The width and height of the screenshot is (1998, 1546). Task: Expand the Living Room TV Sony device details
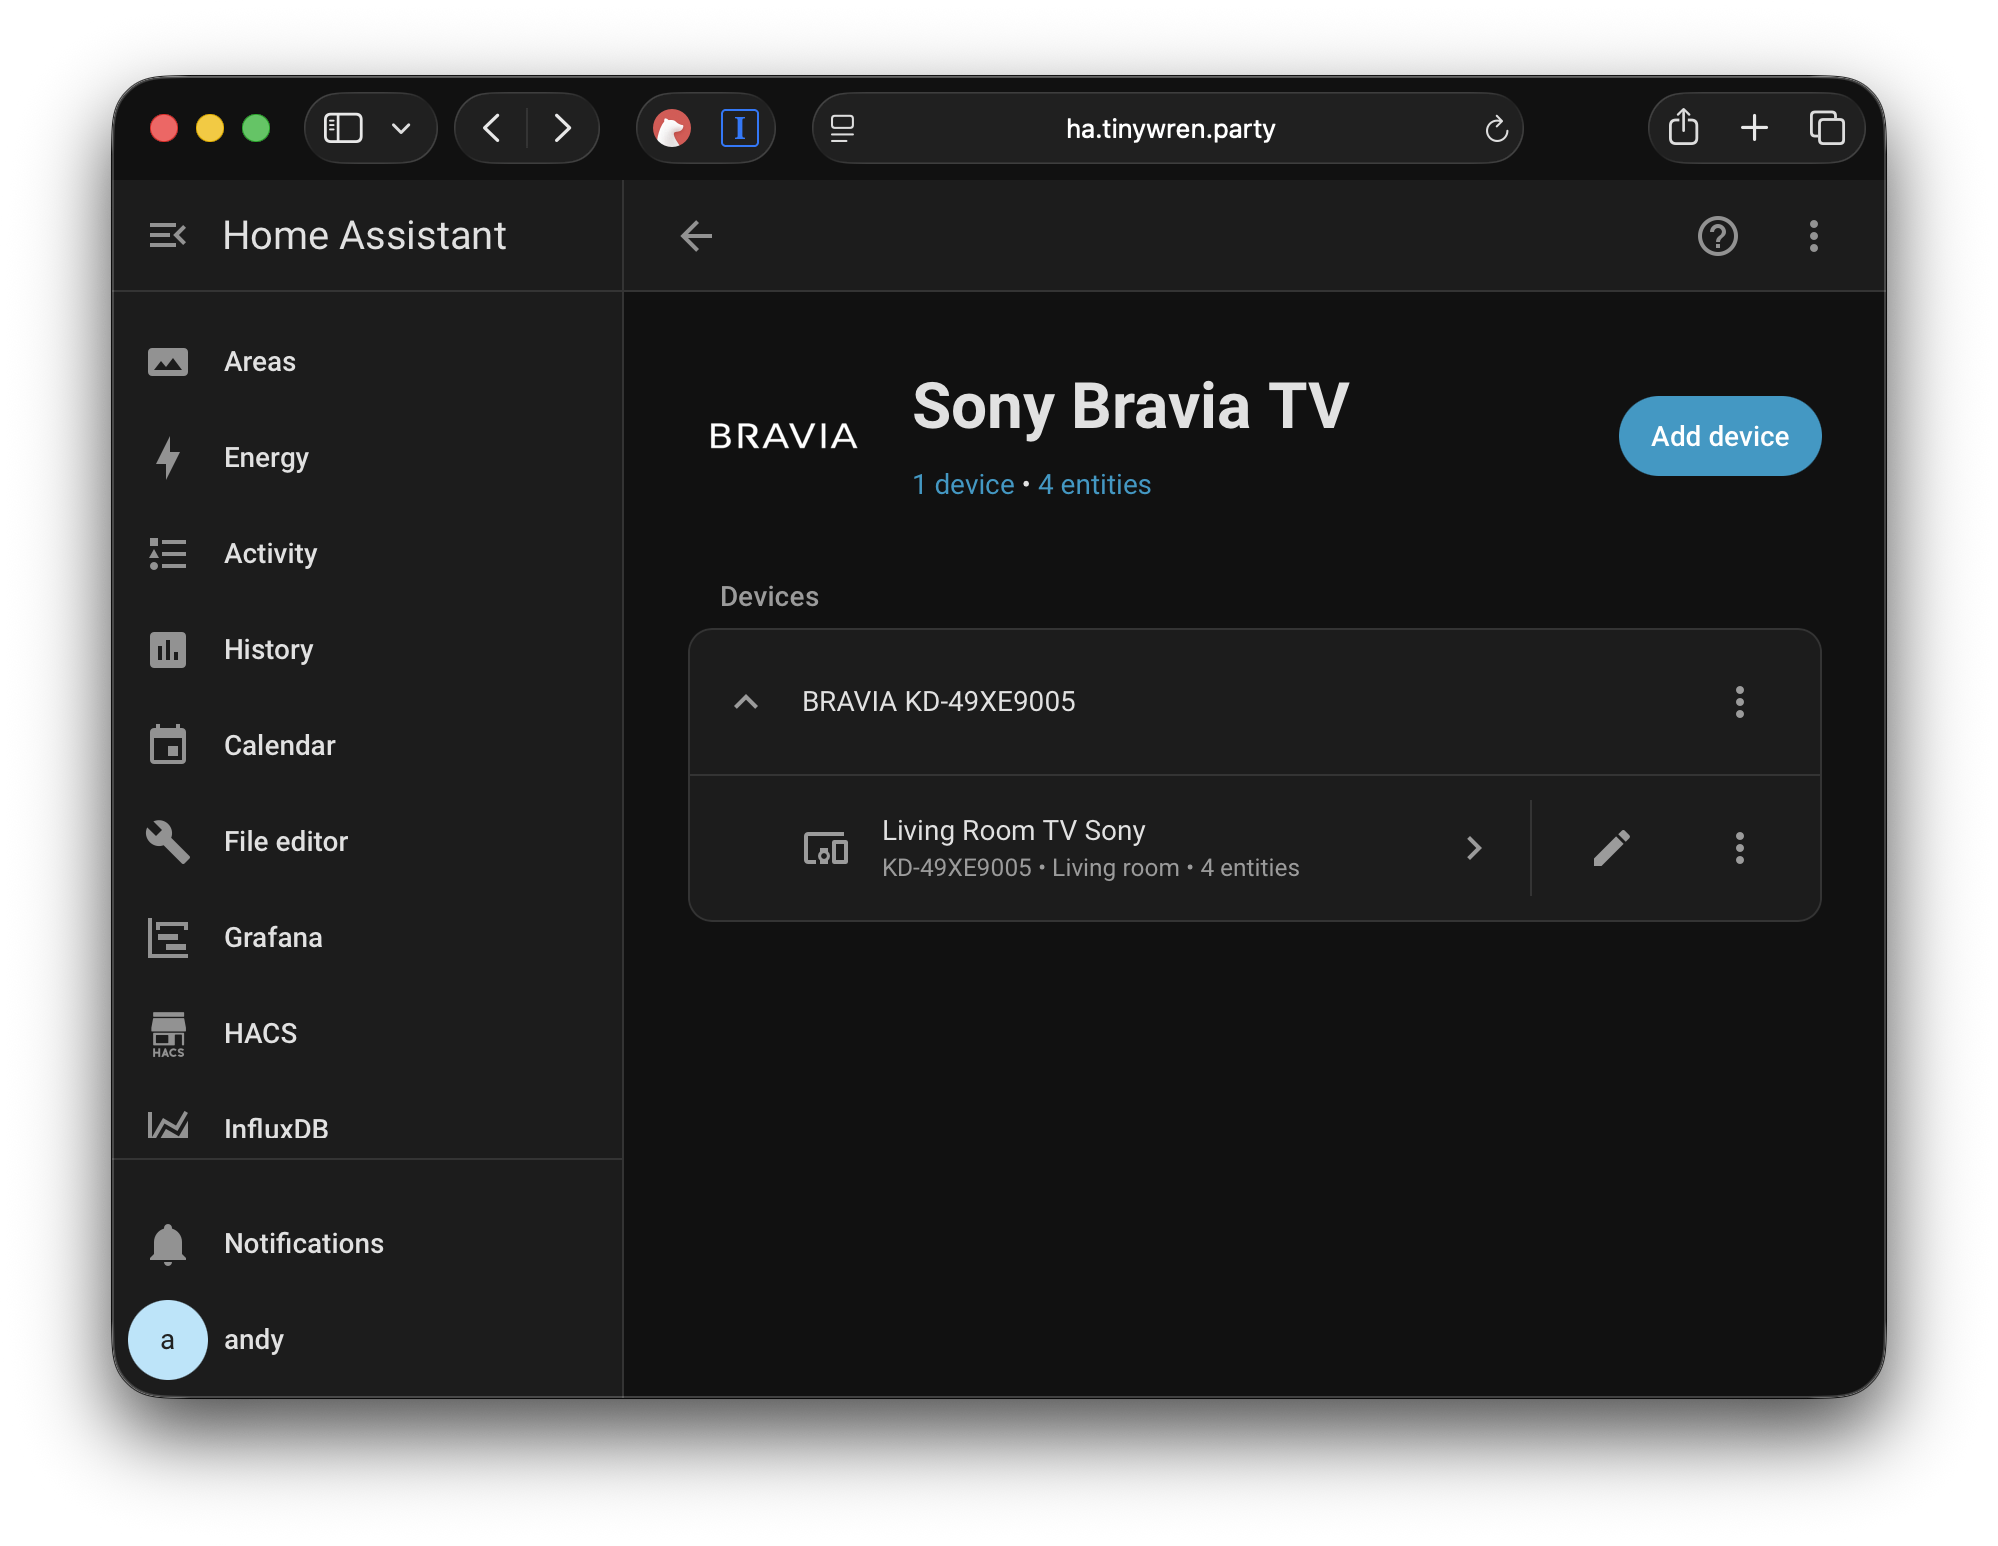[x=1474, y=848]
